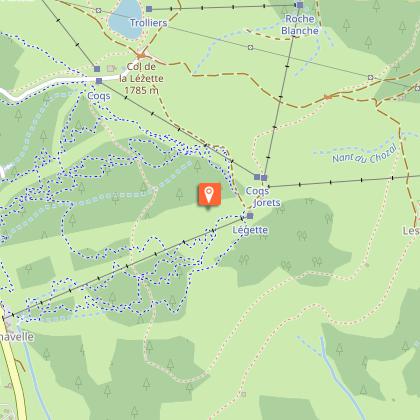Viewport: 420px width, 420px height.
Task: Click the upper Coqs station square by the road
Action: click(x=97, y=69)
